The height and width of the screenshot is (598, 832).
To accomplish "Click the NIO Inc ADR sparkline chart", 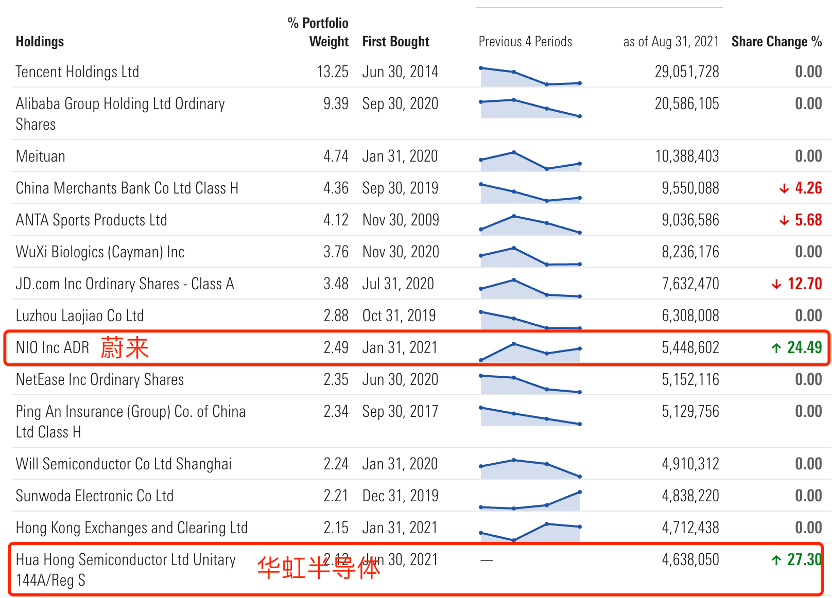I will pos(530,352).
